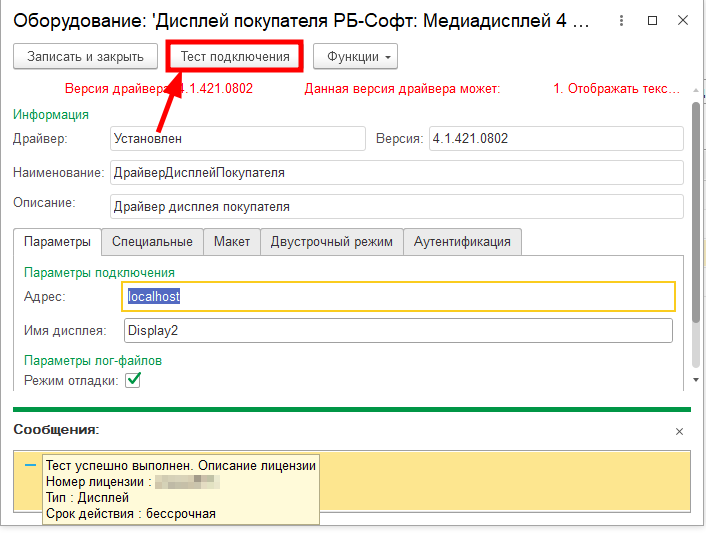Toggle the Режим отладки checkbox
This screenshot has height=539, width=706.
point(132,380)
